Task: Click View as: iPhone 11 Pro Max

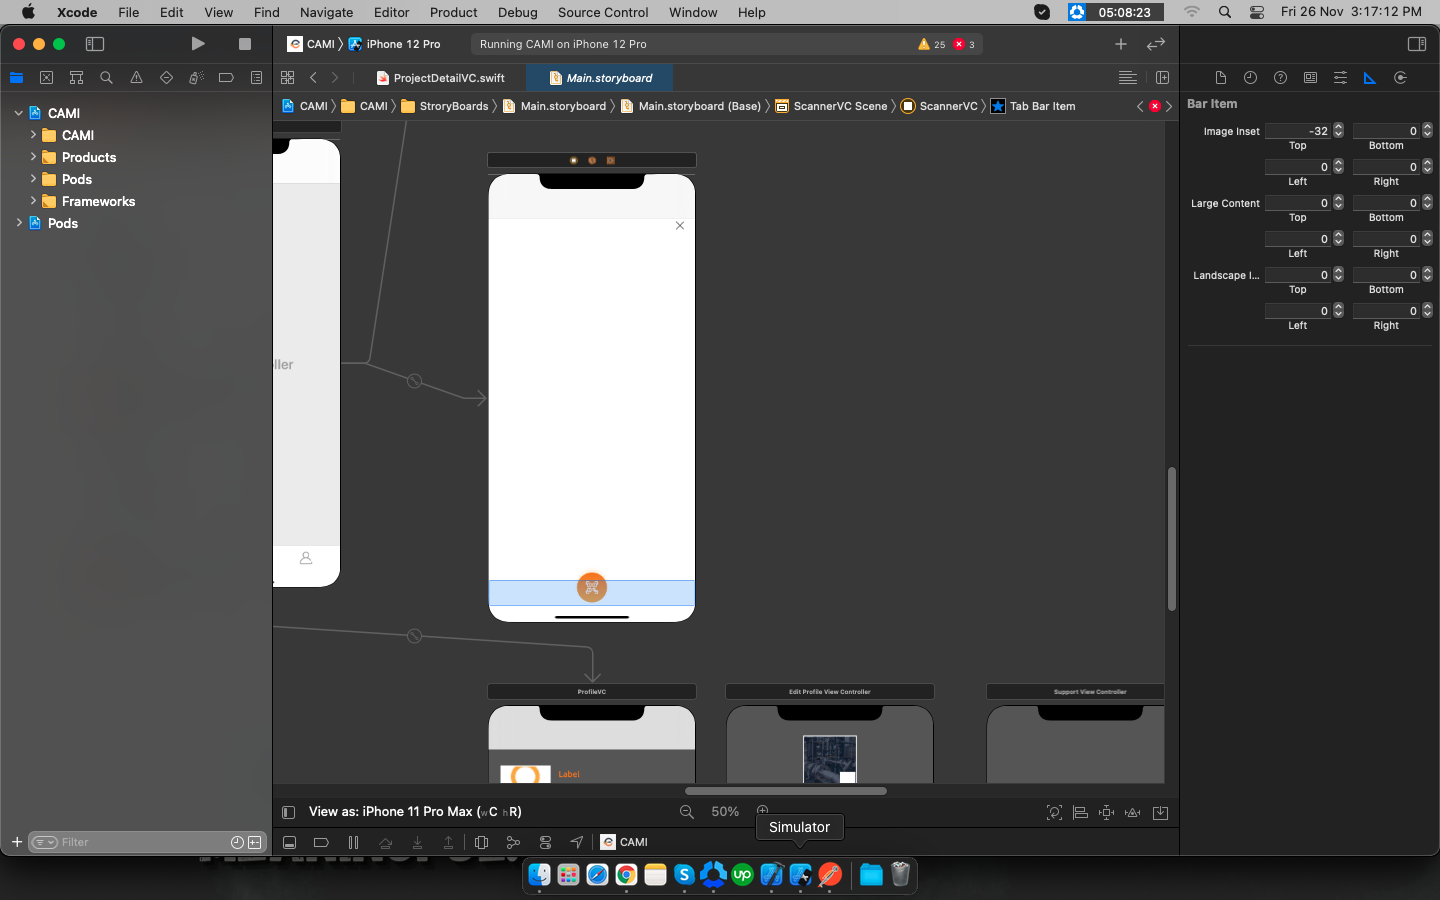Action: point(415,812)
